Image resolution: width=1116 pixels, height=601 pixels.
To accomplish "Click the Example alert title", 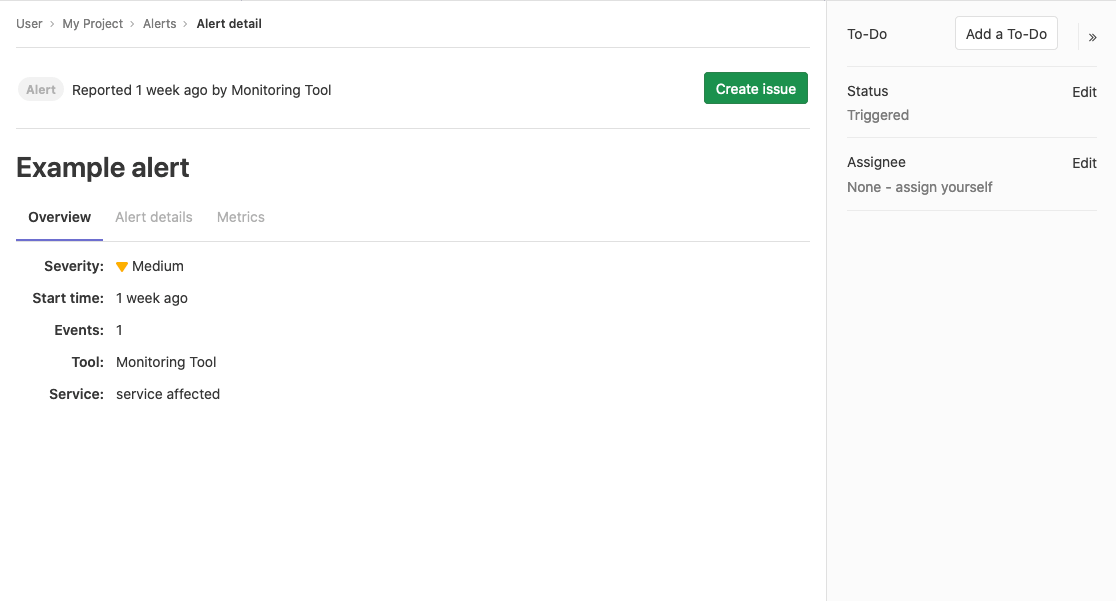I will [x=102, y=167].
